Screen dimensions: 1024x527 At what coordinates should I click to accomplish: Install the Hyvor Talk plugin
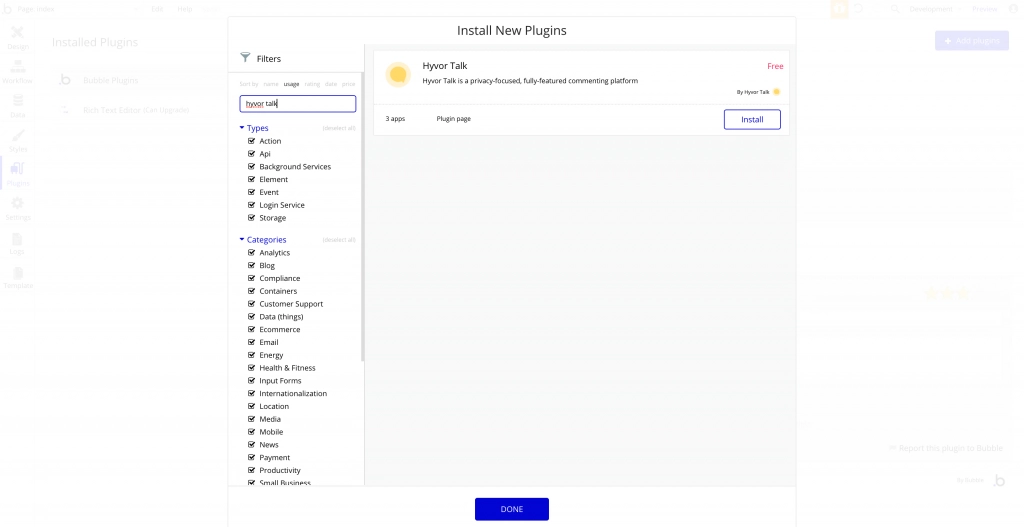[752, 120]
